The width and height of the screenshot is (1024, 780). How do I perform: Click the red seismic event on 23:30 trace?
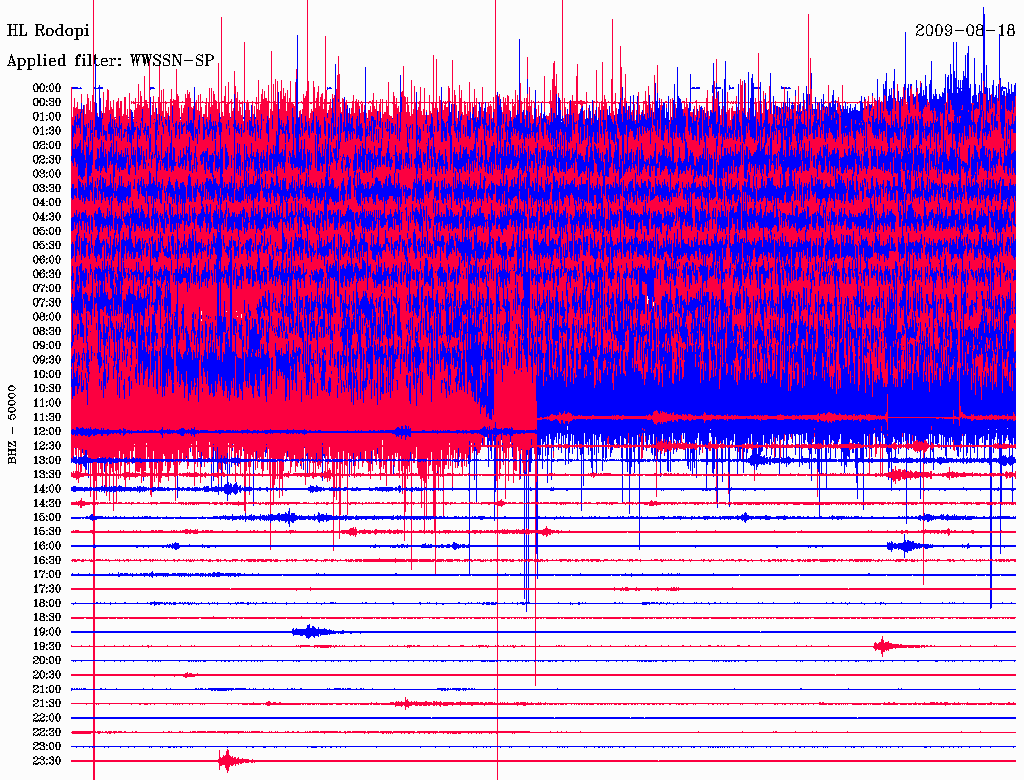[x=230, y=761]
